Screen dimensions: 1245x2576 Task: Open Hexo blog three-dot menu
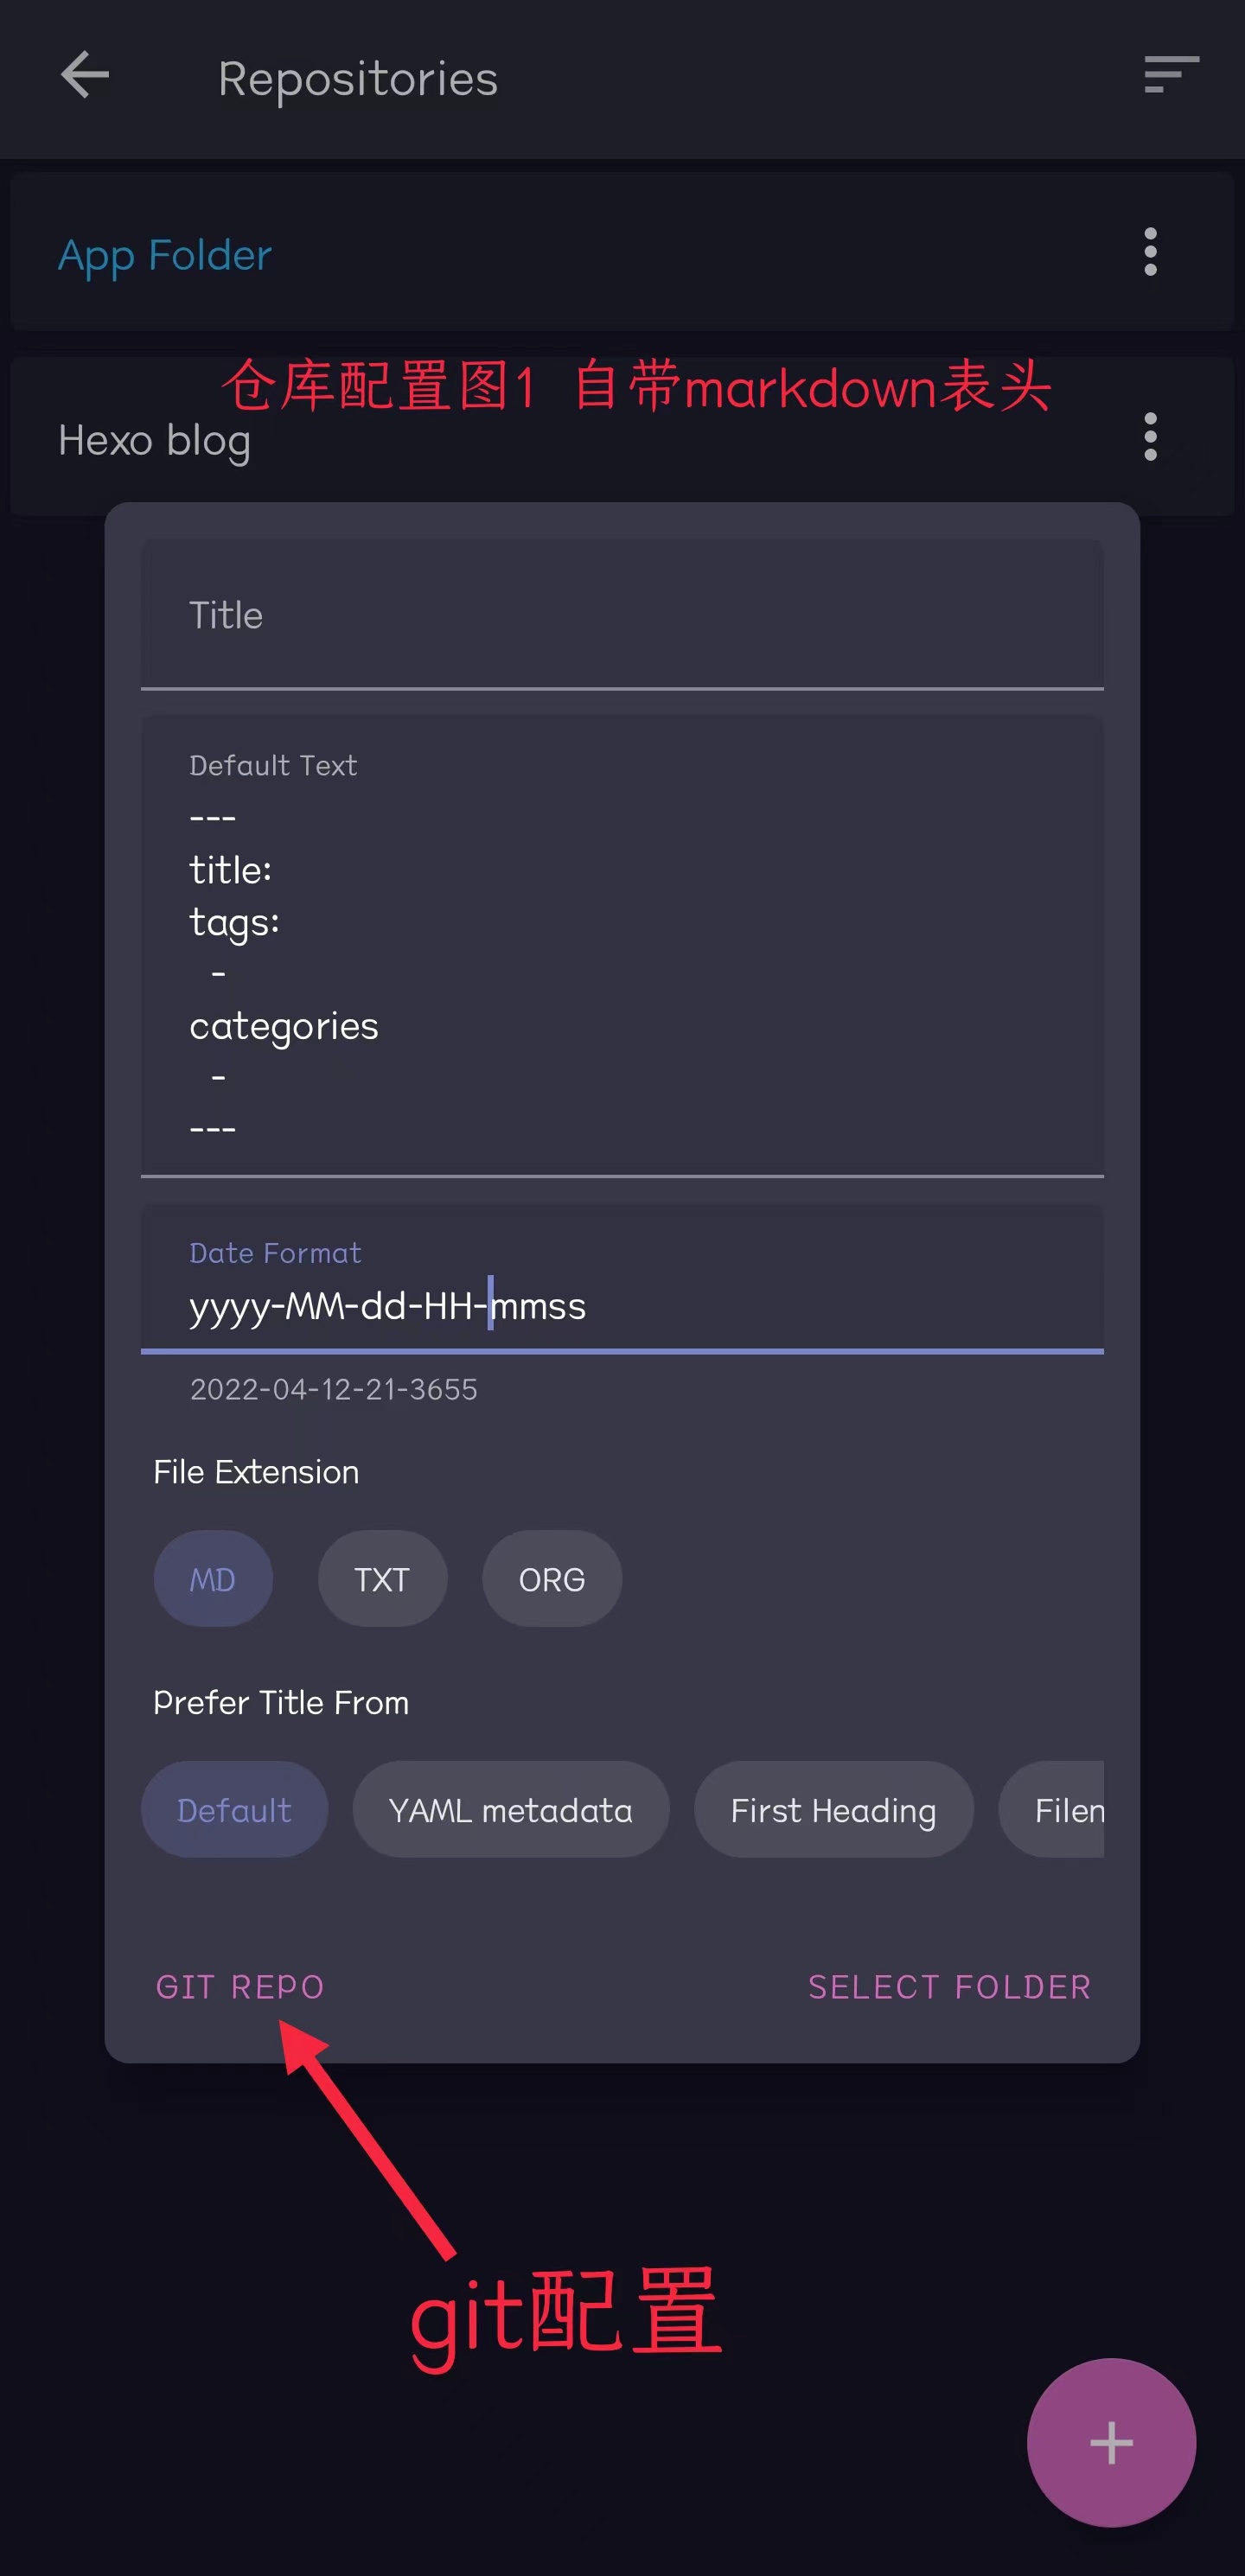coord(1150,437)
